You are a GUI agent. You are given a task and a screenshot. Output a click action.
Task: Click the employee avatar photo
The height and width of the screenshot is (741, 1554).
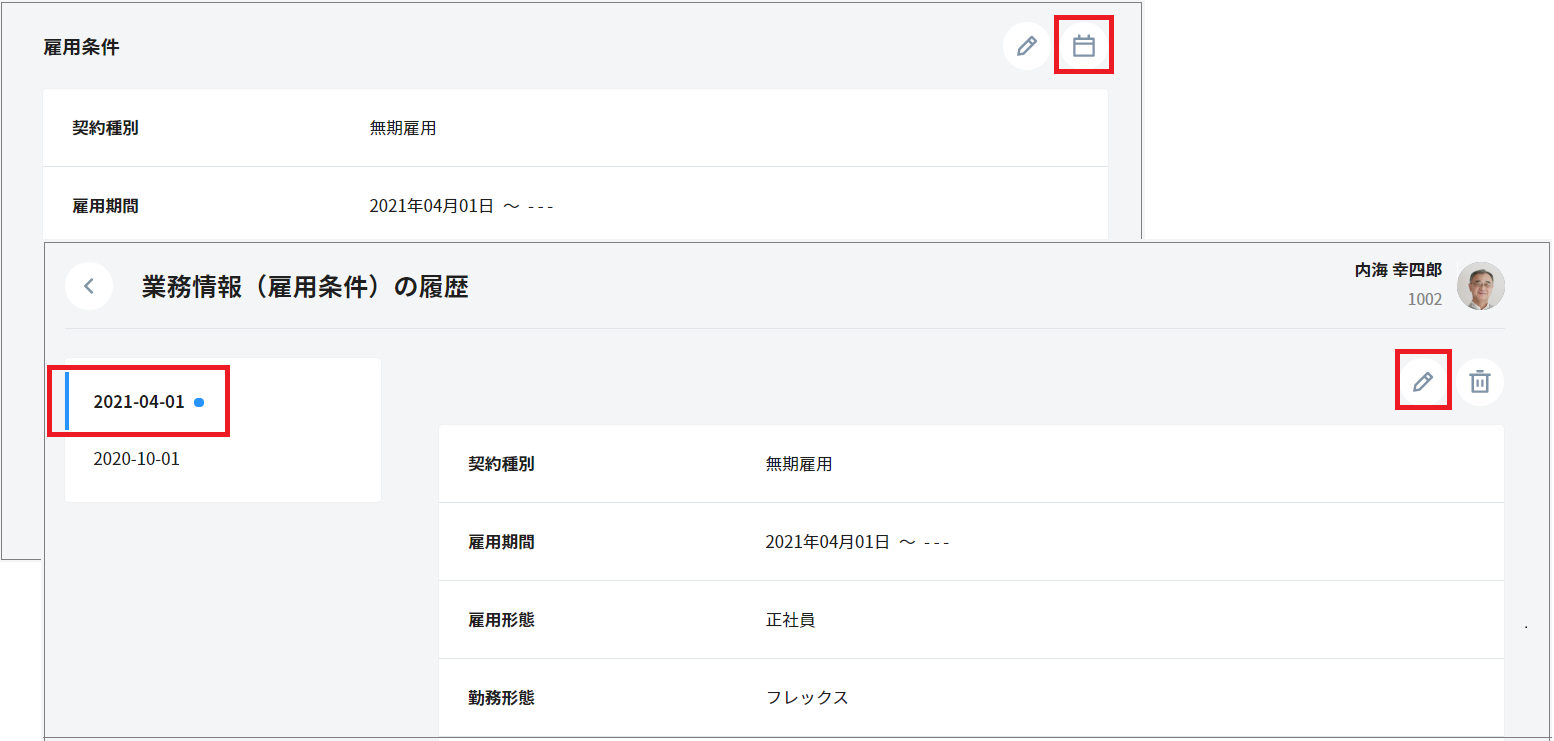pos(1480,286)
